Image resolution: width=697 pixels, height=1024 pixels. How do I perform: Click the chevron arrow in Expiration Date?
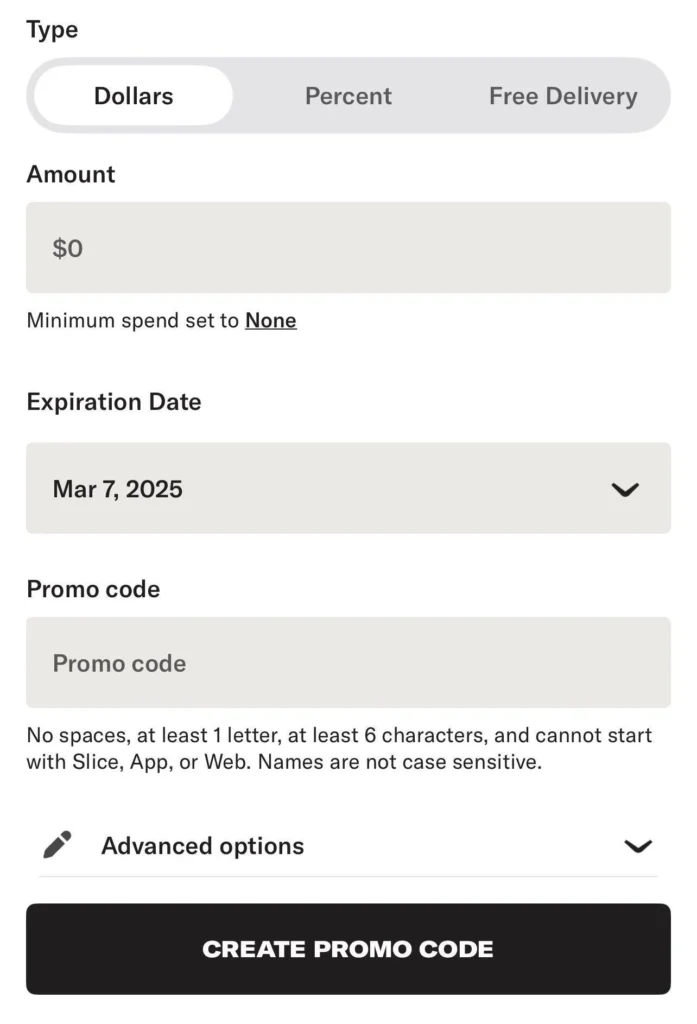(625, 490)
